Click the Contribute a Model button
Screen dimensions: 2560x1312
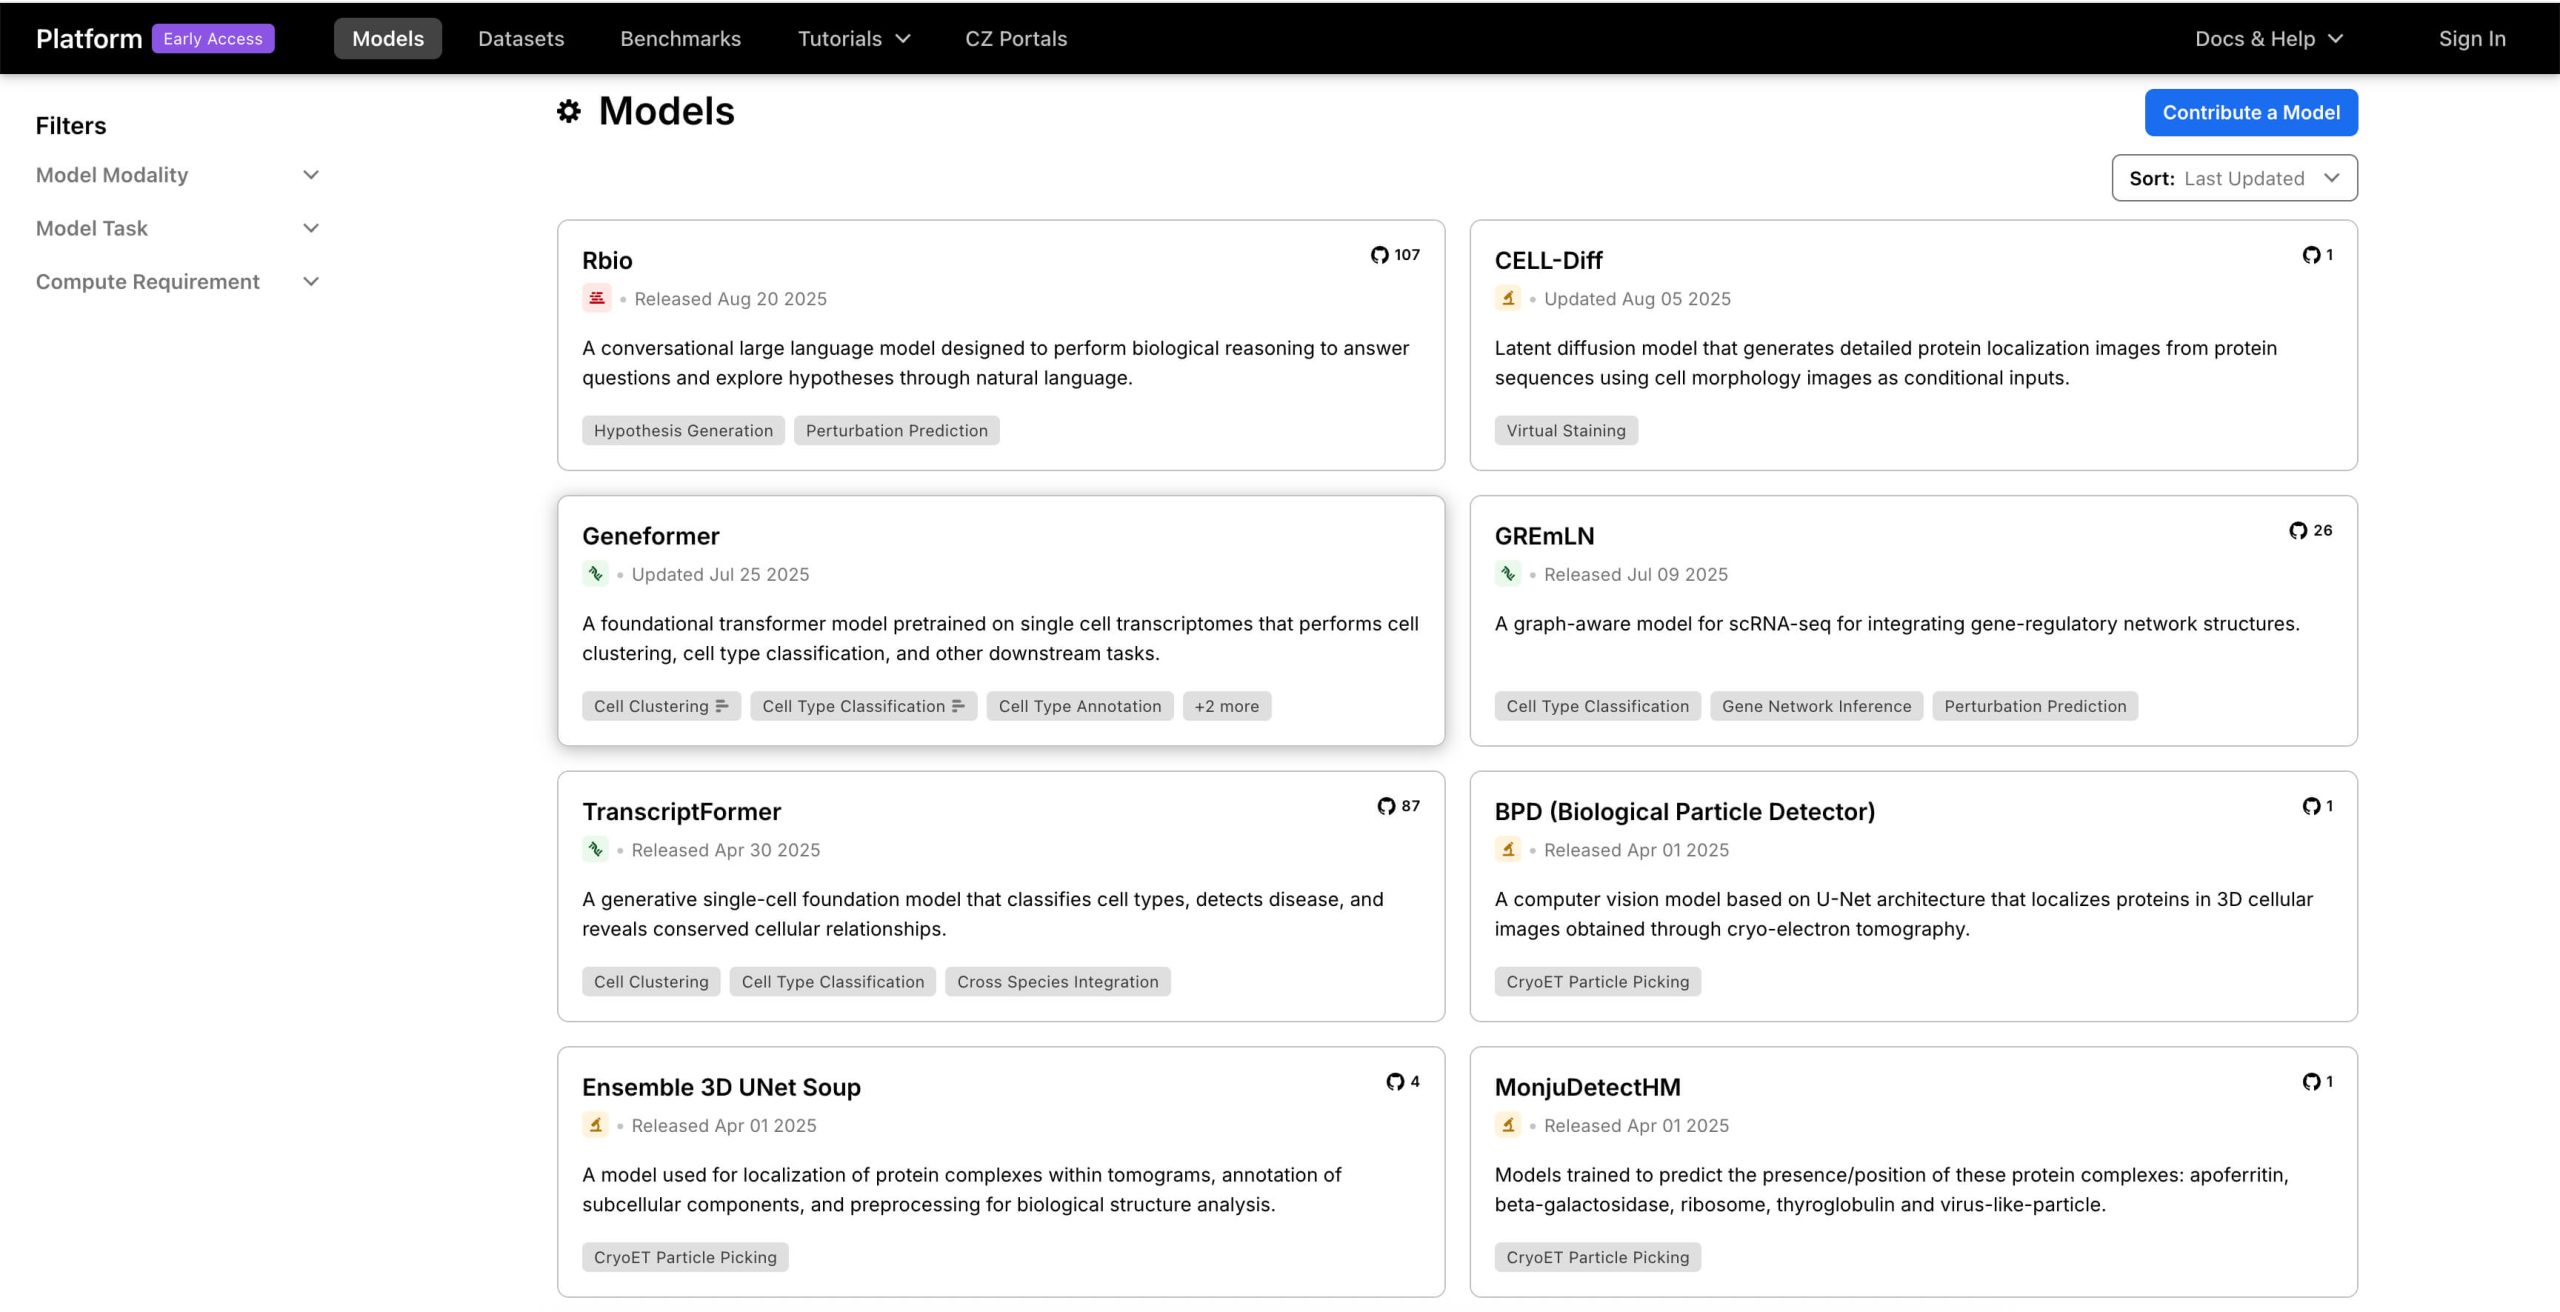(2250, 113)
